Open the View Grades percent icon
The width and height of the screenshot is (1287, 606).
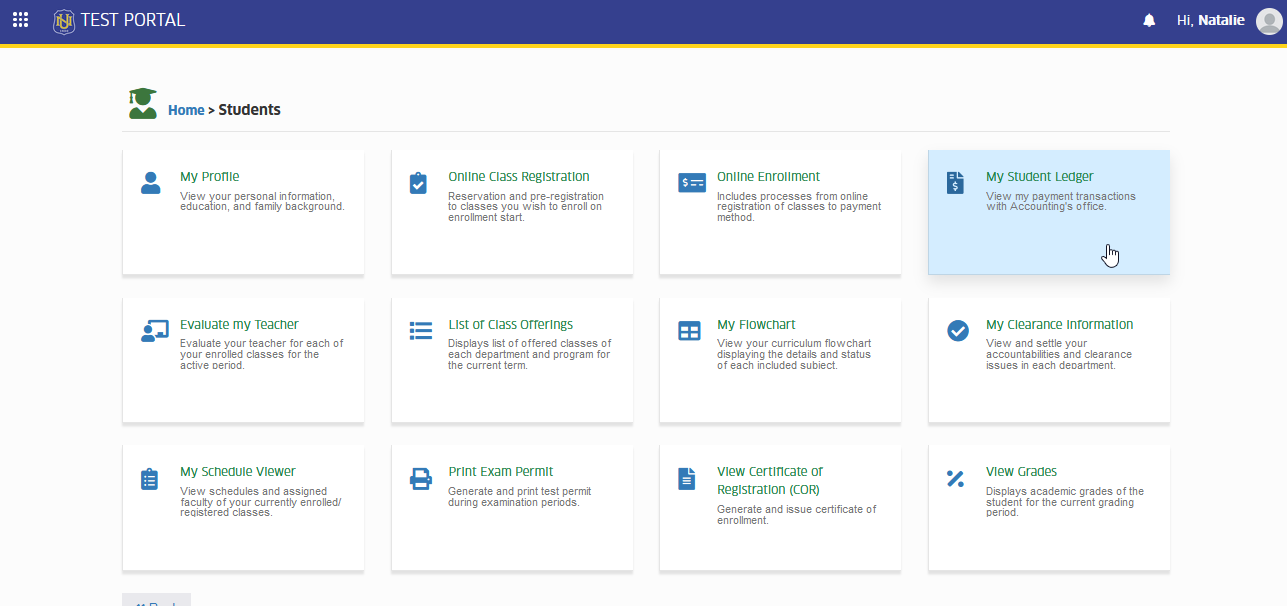click(955, 479)
